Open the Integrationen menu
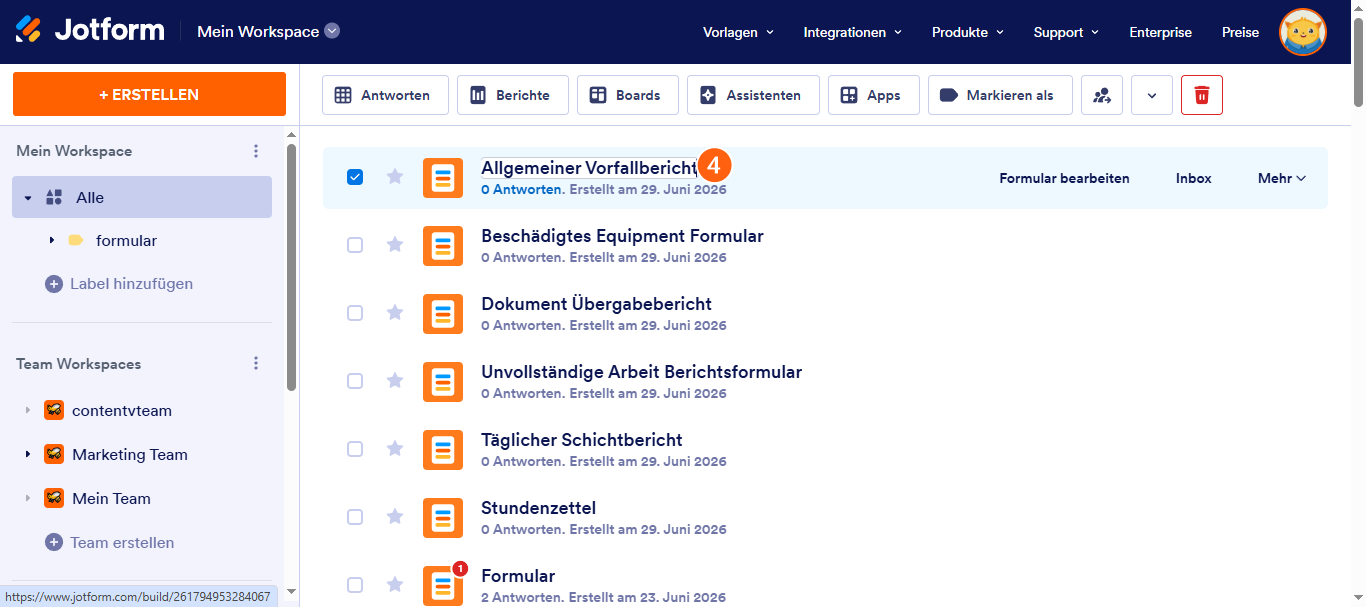Image resolution: width=1366 pixels, height=607 pixels. (853, 32)
